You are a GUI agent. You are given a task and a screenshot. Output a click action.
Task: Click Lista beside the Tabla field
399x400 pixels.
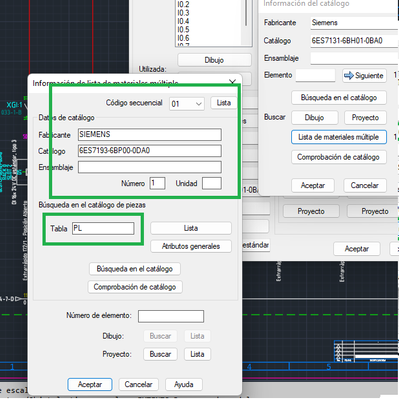[191, 228]
